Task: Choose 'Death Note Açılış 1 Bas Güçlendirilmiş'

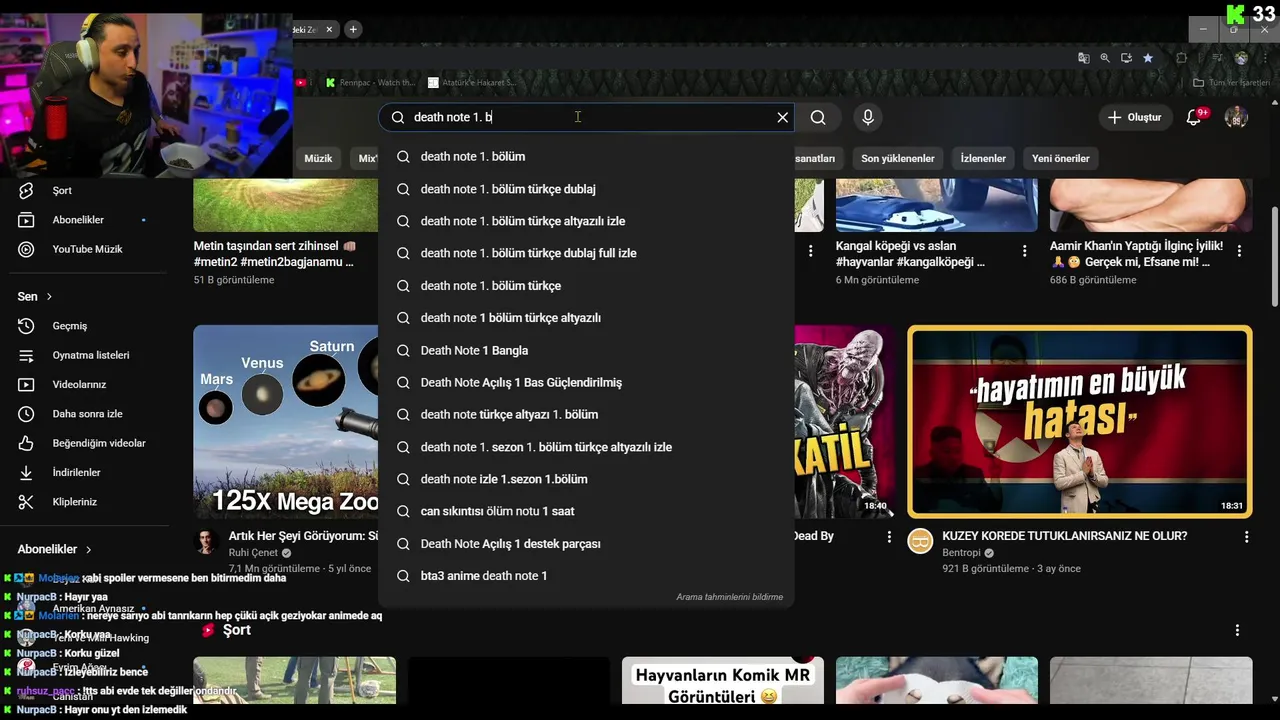Action: [586, 382]
